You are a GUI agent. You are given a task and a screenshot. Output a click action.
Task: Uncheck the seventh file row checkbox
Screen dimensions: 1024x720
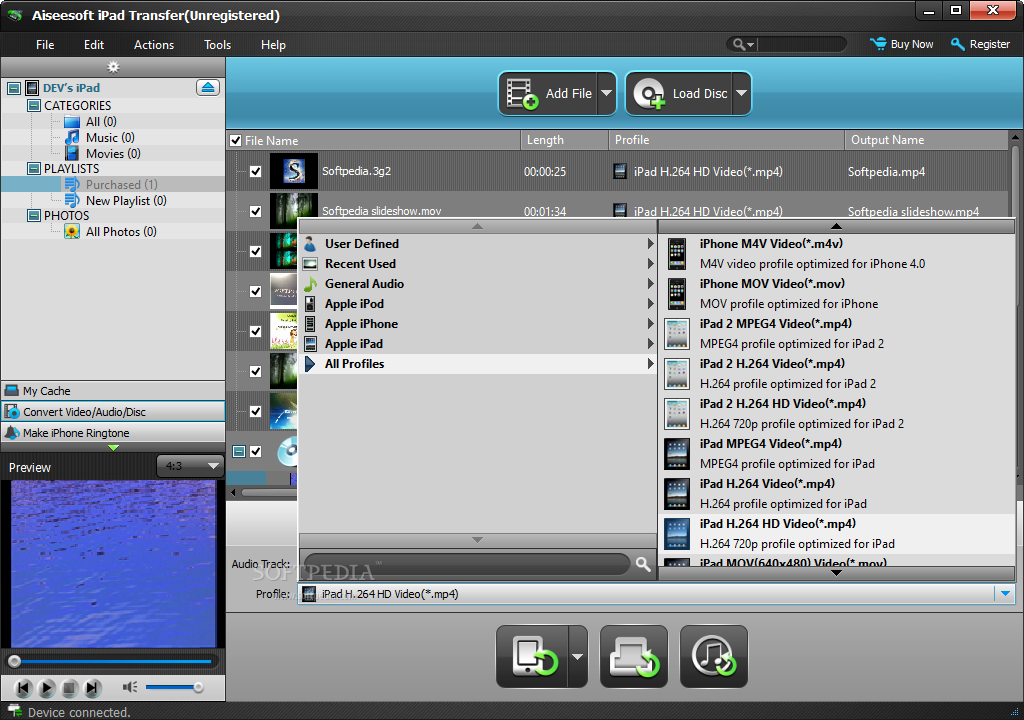(x=255, y=412)
